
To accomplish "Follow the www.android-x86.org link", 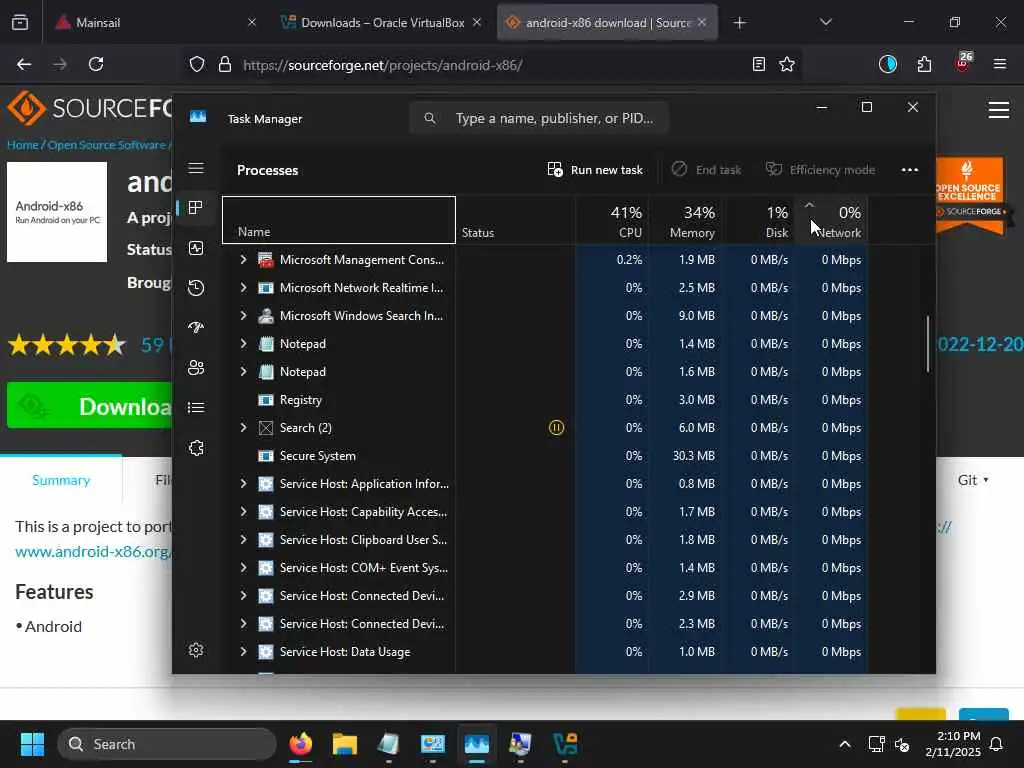I will (x=93, y=551).
